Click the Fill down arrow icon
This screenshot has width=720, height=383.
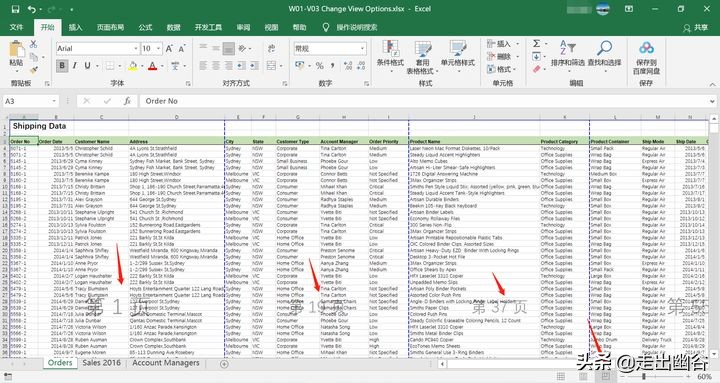[536, 56]
